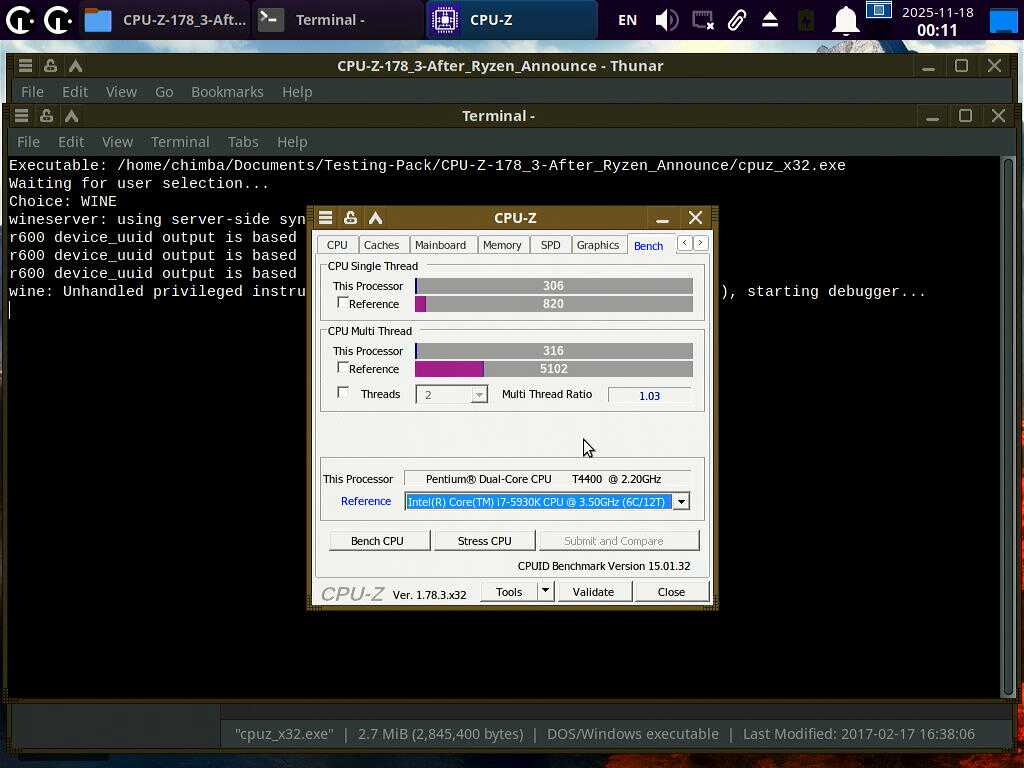Click shade-up arrow in Terminal title bar
The image size is (1024, 768).
[x=72, y=116]
